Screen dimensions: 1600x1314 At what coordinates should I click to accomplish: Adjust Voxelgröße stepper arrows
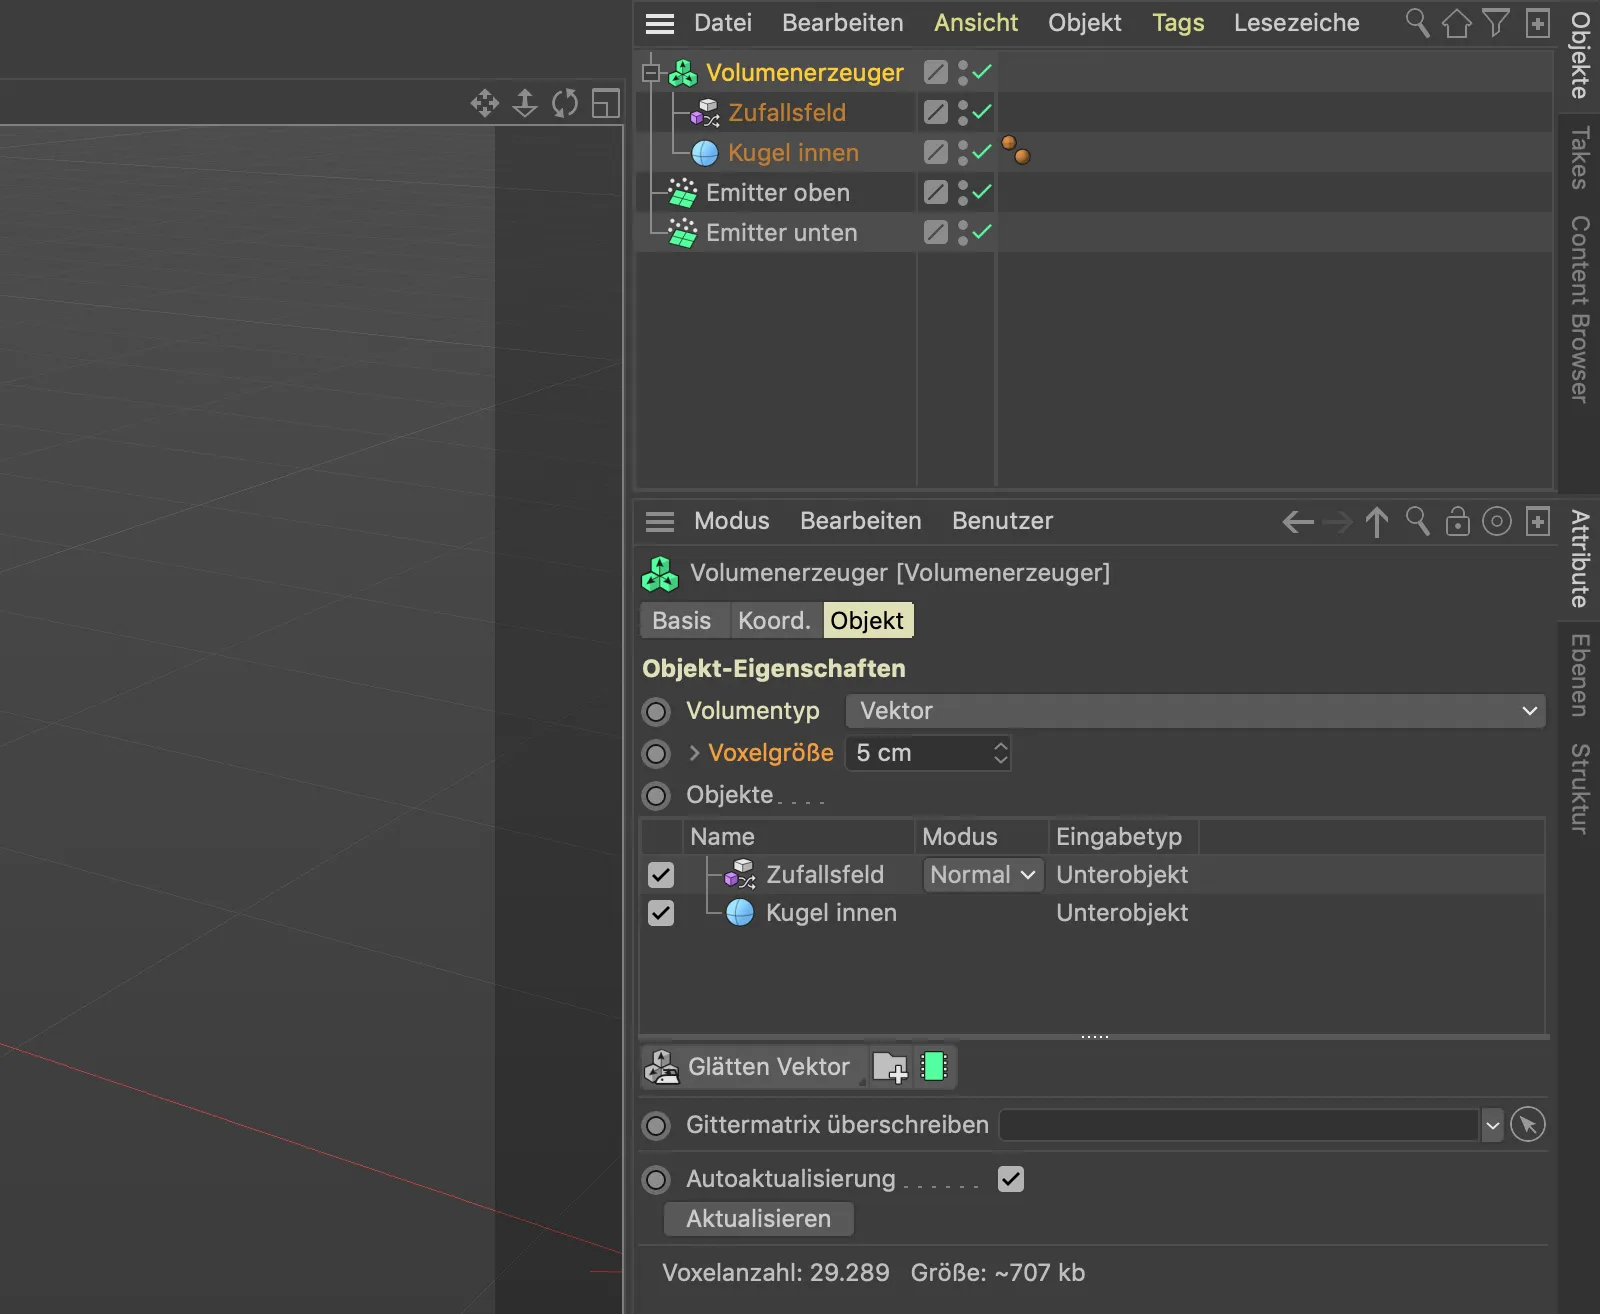tap(1000, 753)
